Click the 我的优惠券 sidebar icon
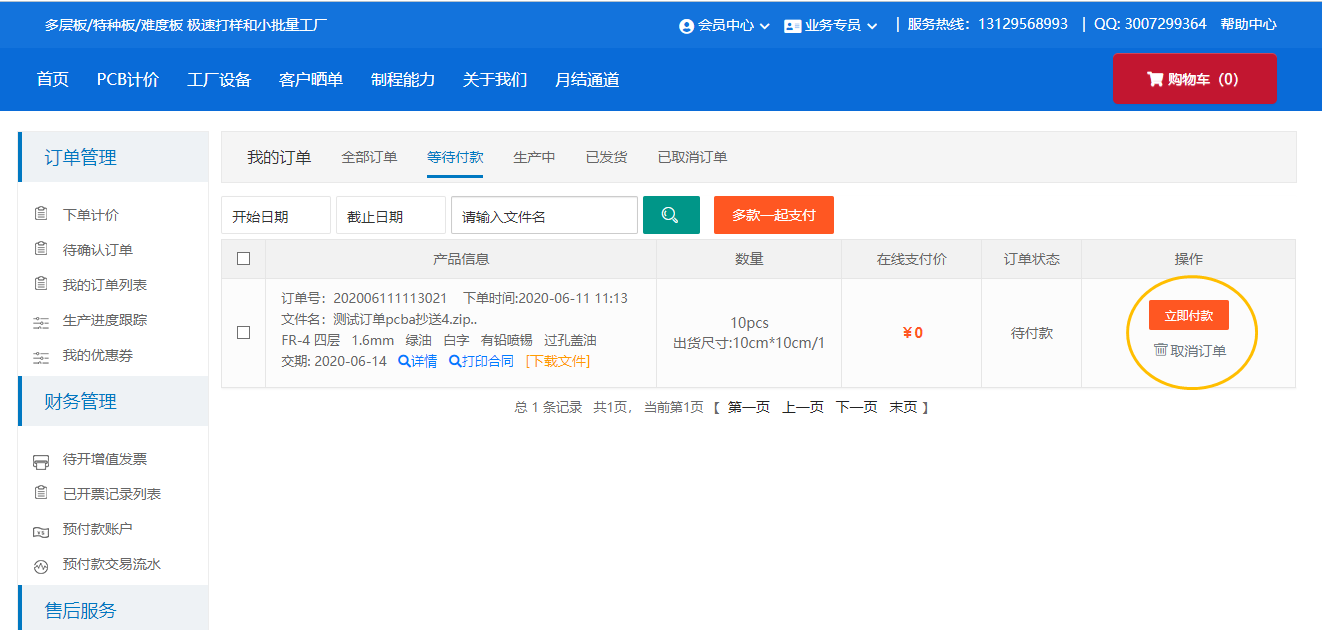 point(41,356)
